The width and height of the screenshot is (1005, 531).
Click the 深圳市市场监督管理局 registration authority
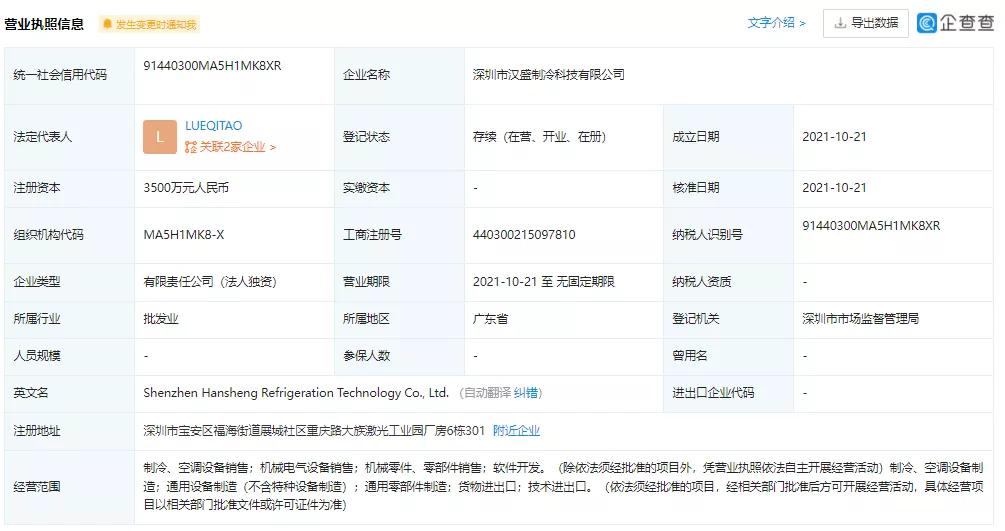coord(860,319)
